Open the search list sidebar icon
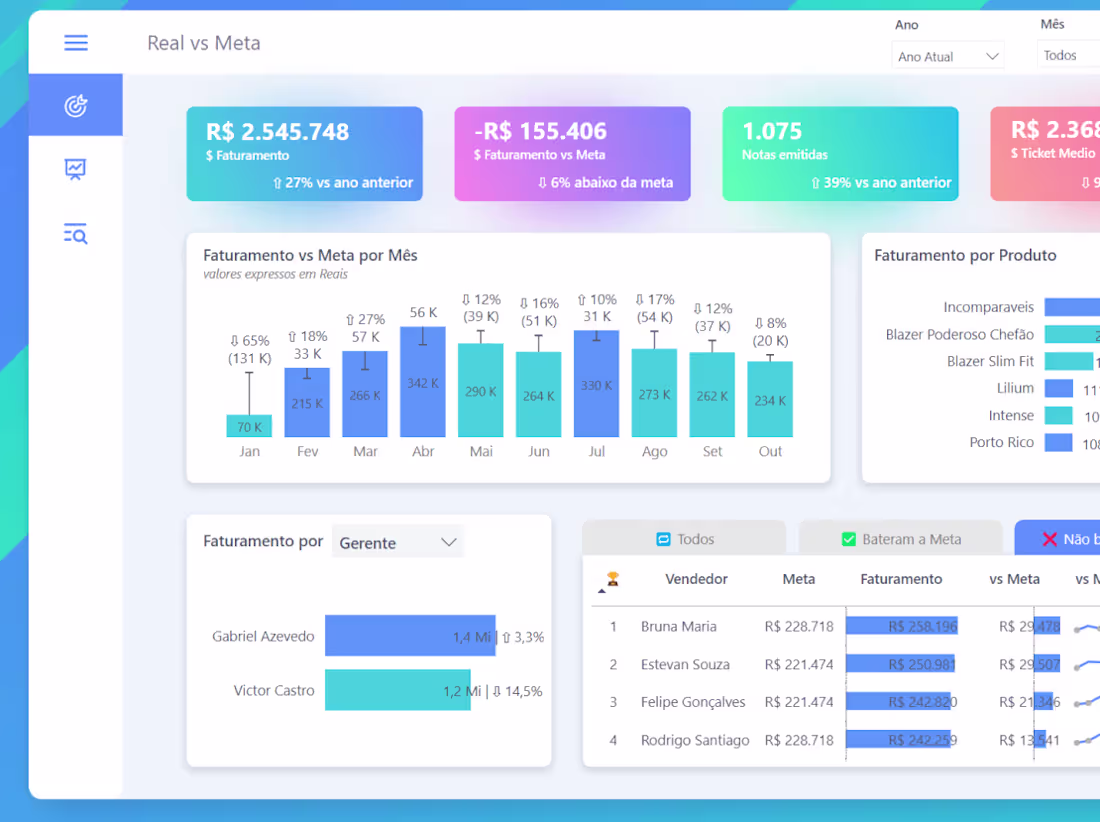Screen dimensions: 1100x822 click(76, 234)
